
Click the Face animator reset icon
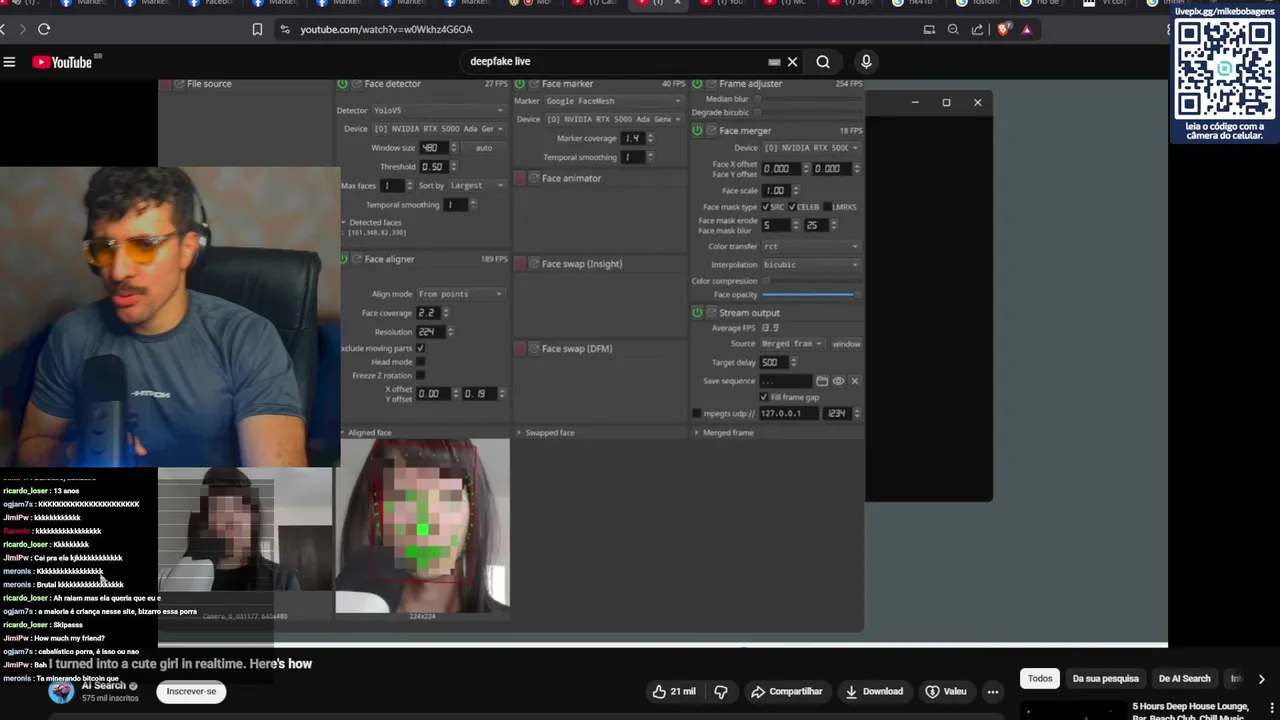534,178
